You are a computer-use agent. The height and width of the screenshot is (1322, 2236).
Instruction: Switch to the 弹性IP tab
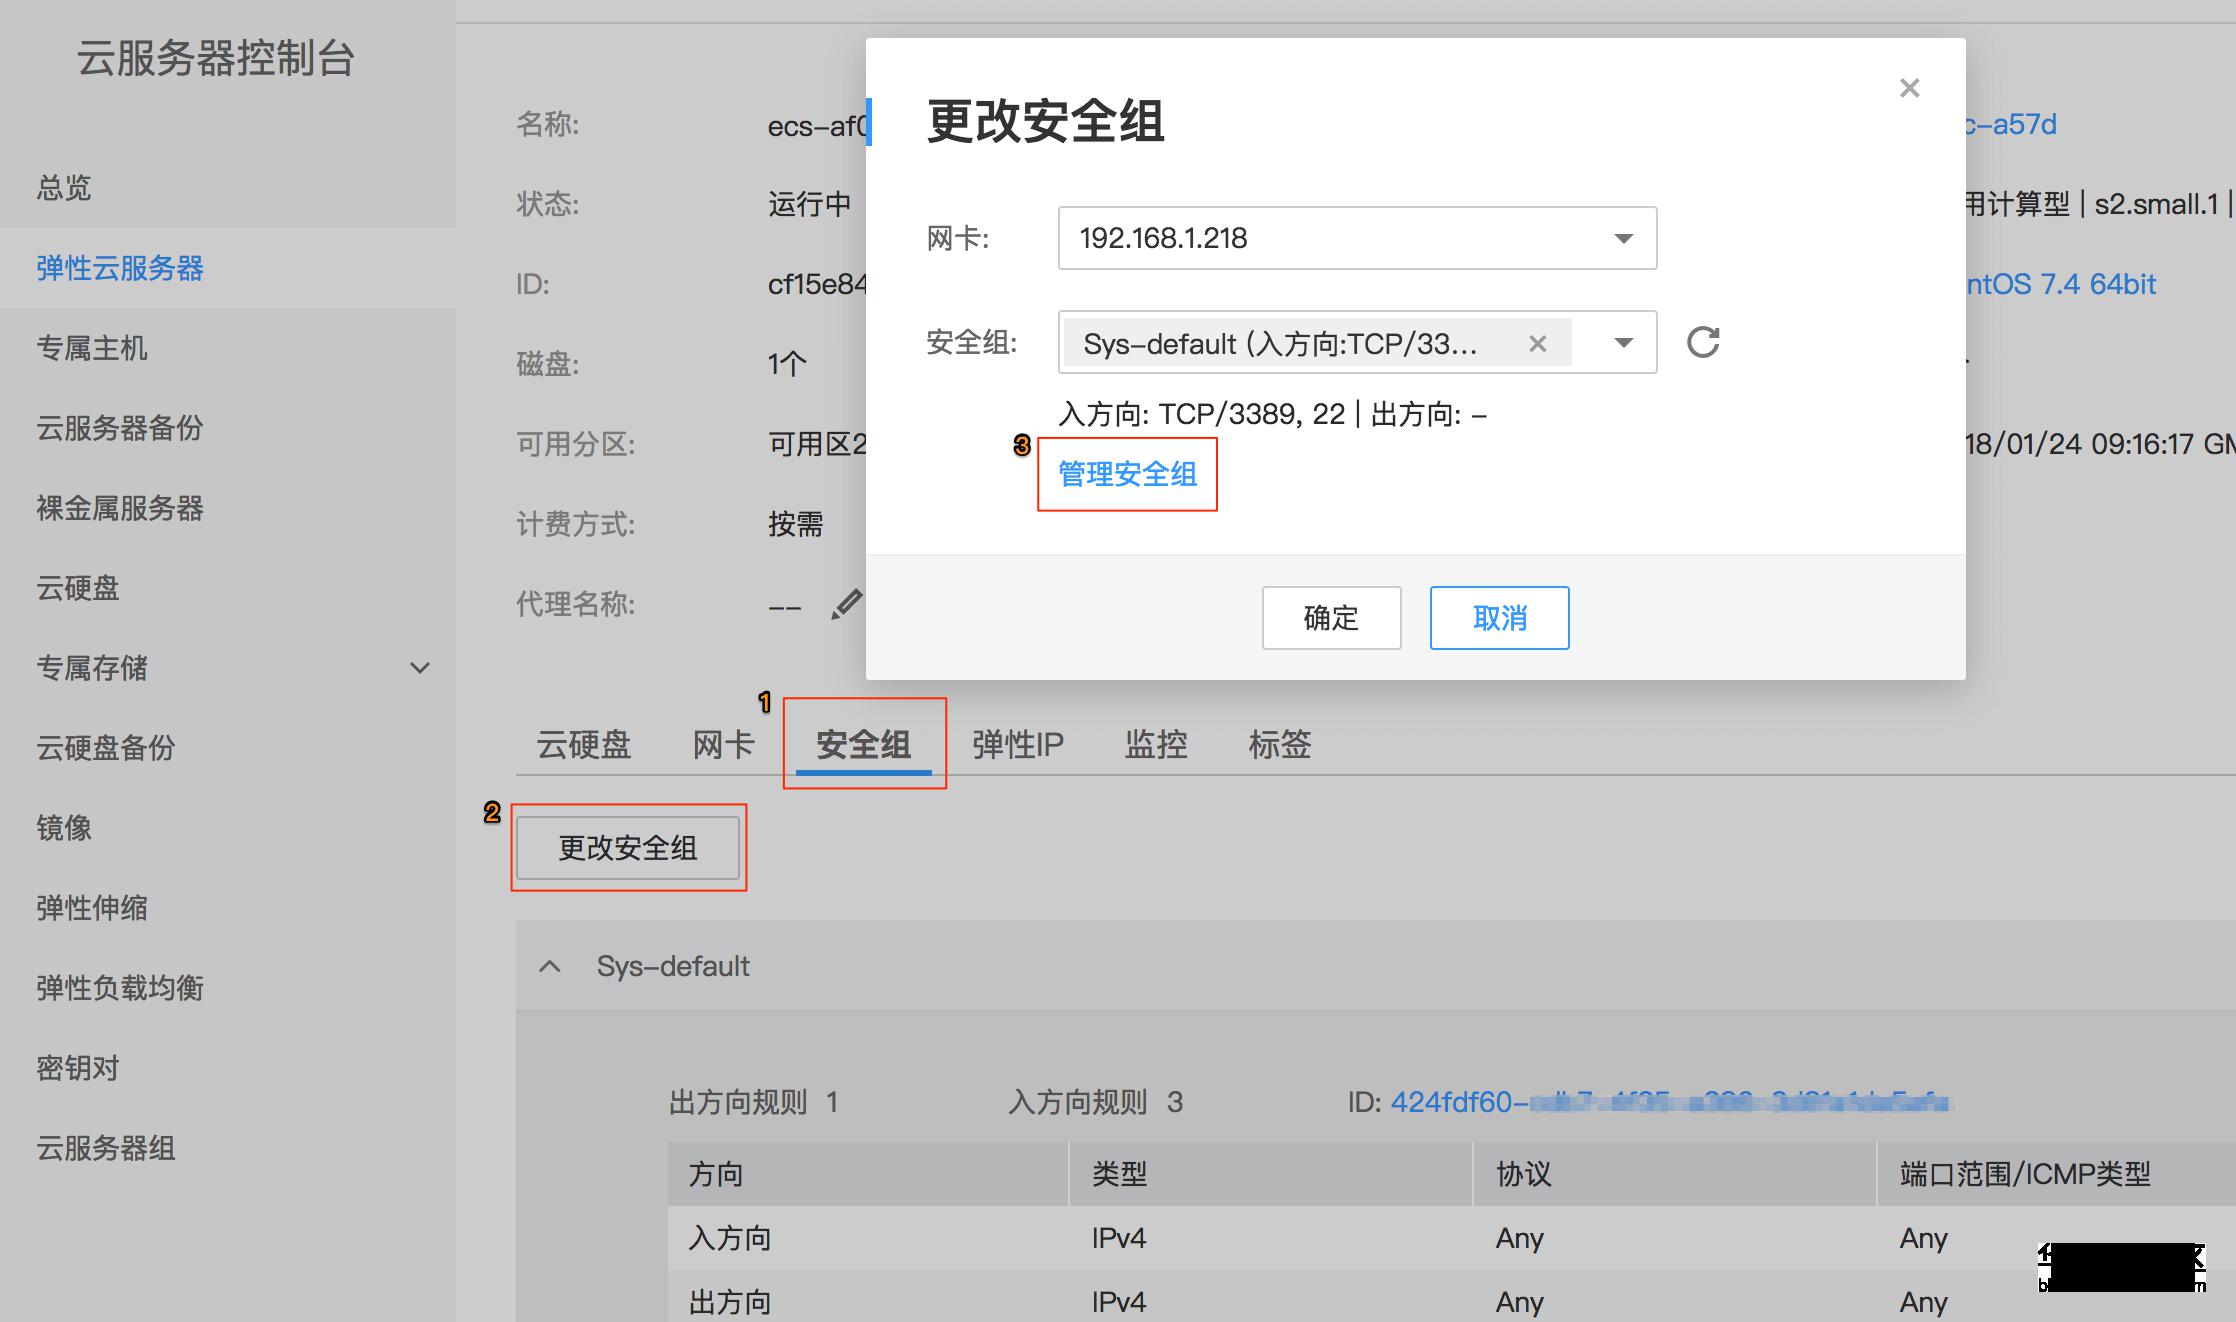(1017, 745)
